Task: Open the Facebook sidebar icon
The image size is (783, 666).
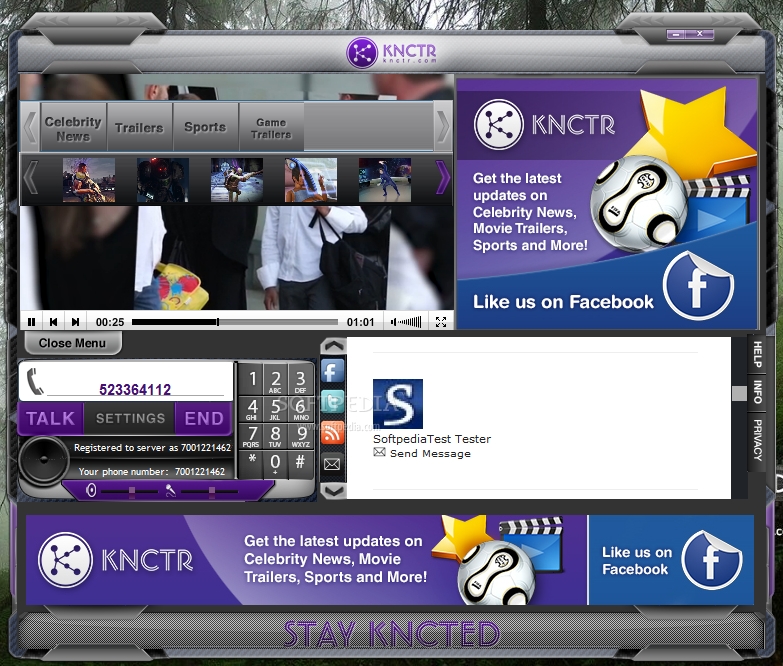Action: coord(333,371)
